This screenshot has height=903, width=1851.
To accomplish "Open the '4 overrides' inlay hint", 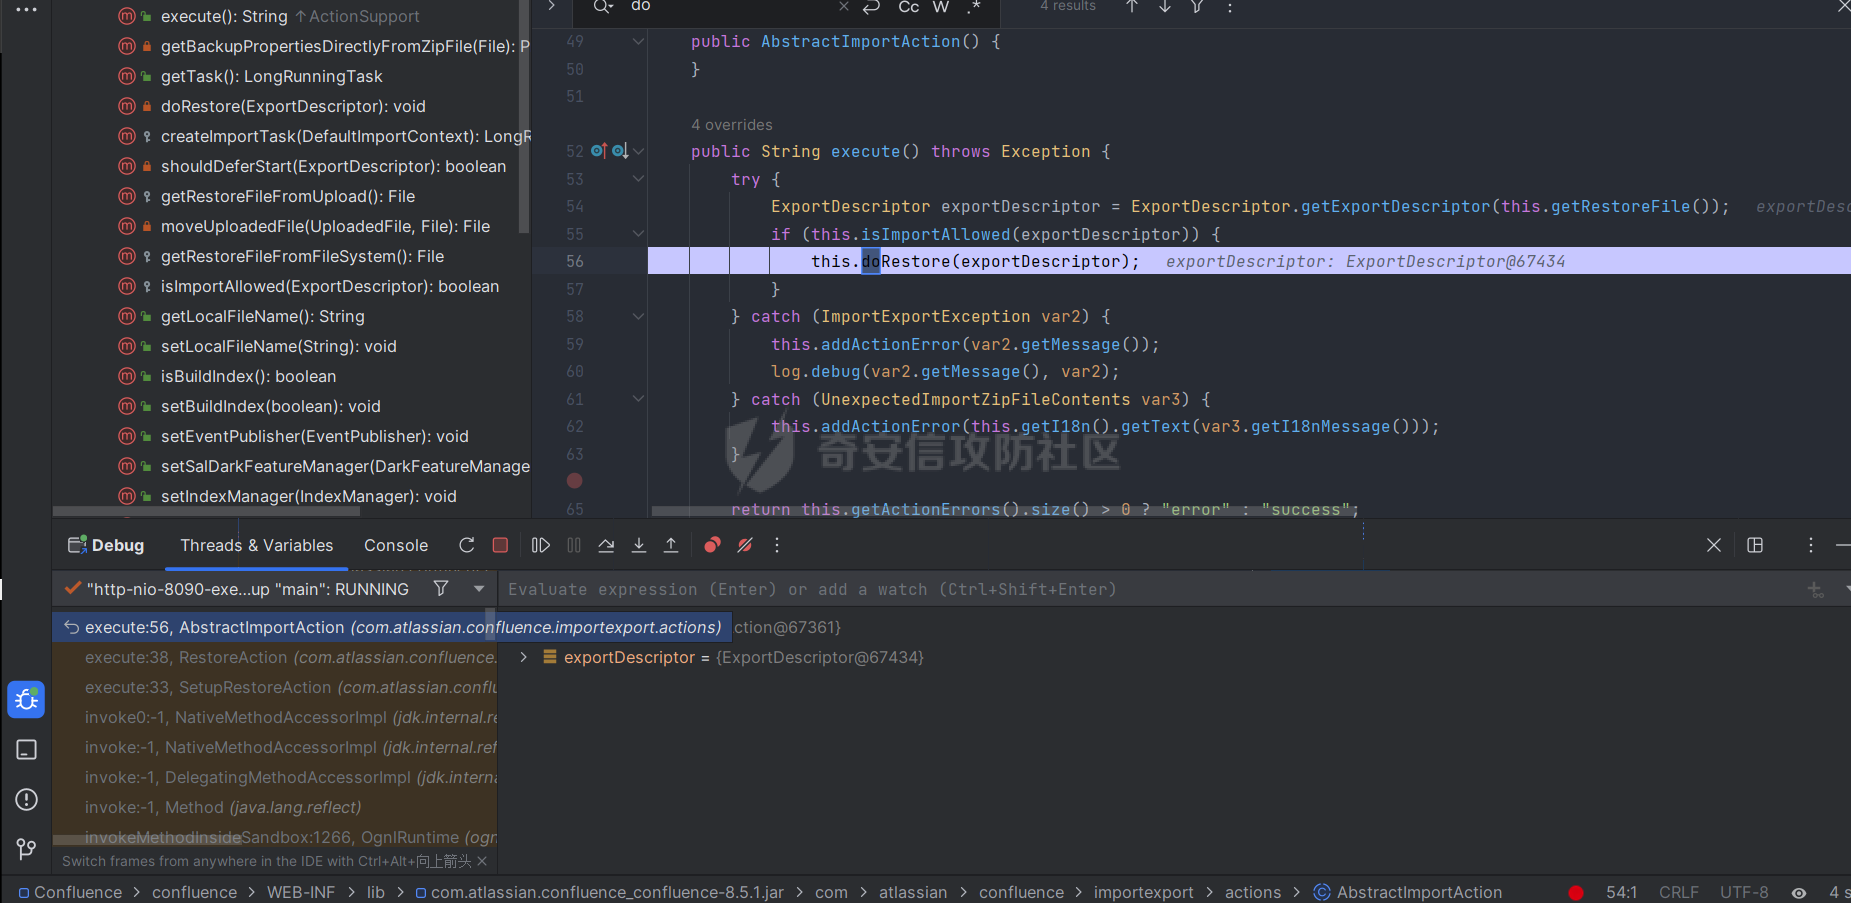I will (x=732, y=125).
